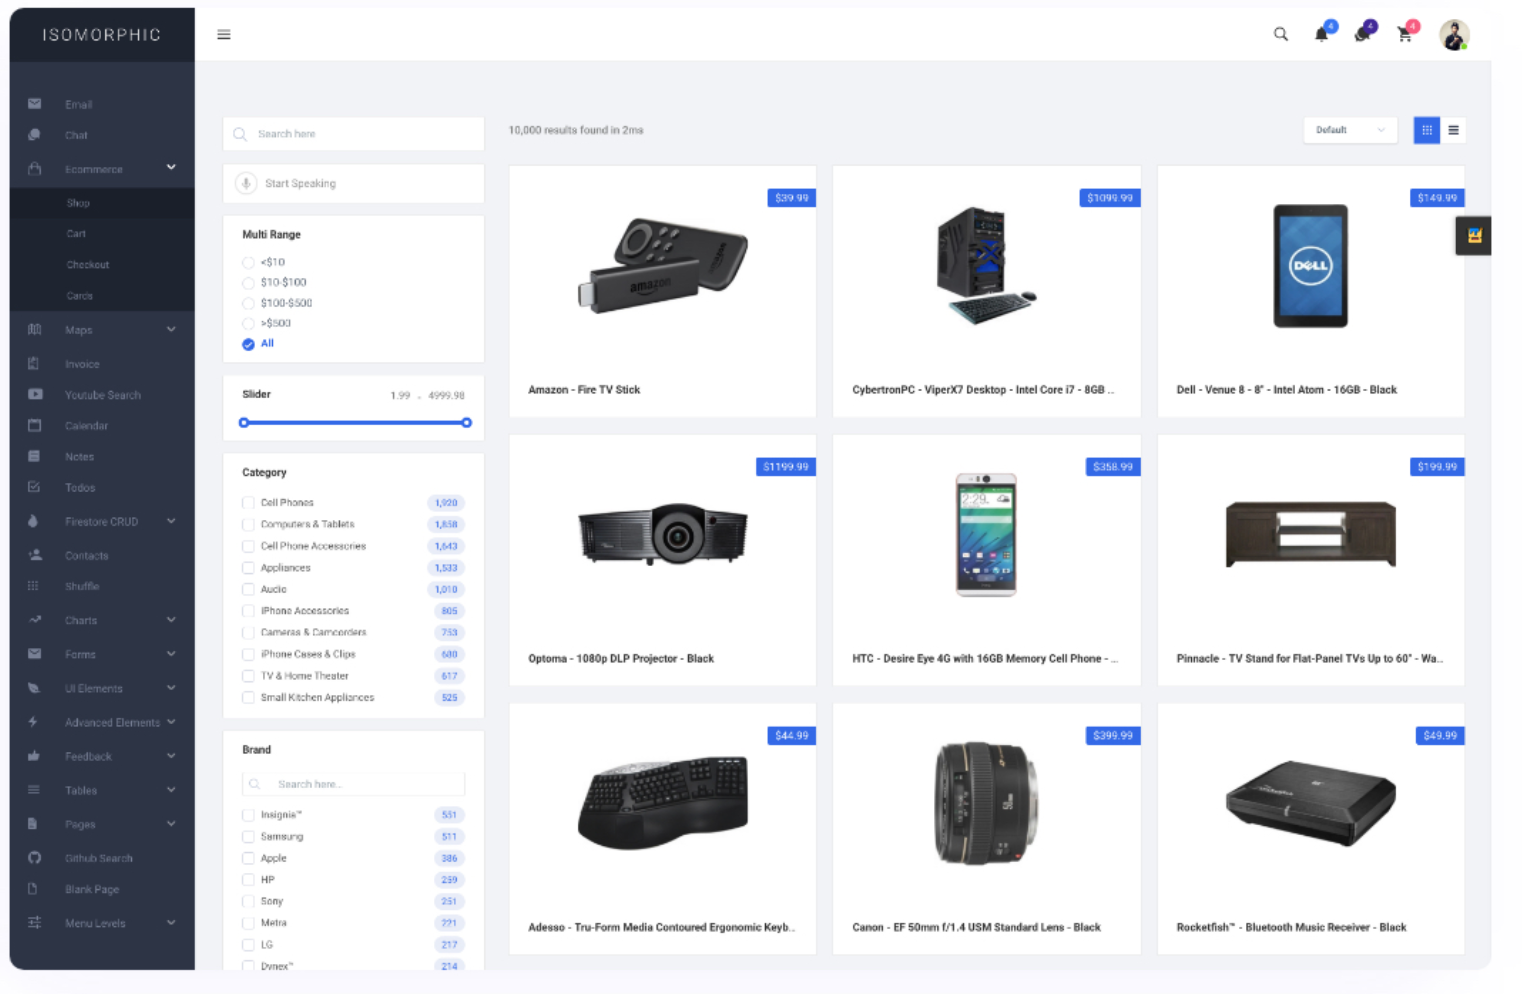Viewport: 1522px width, 994px height.
Task: Open the Checkout submenu item
Action: coord(102,265)
